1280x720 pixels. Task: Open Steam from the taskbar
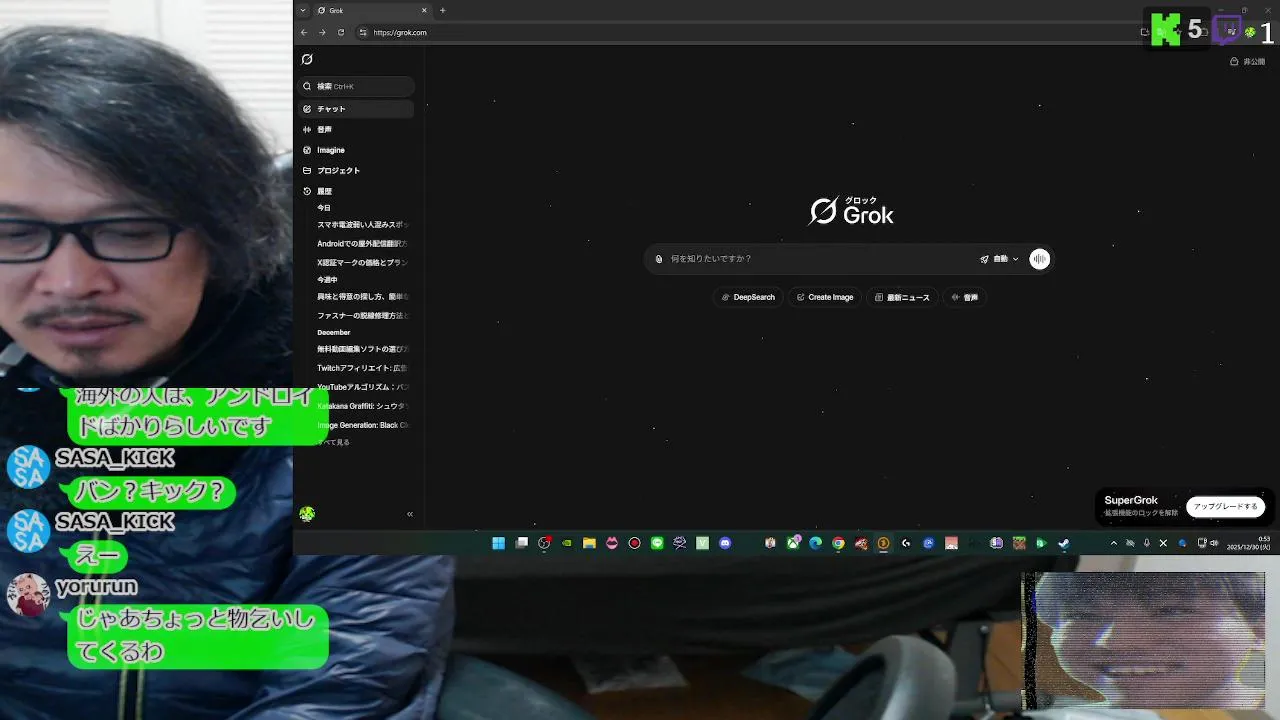(1064, 543)
